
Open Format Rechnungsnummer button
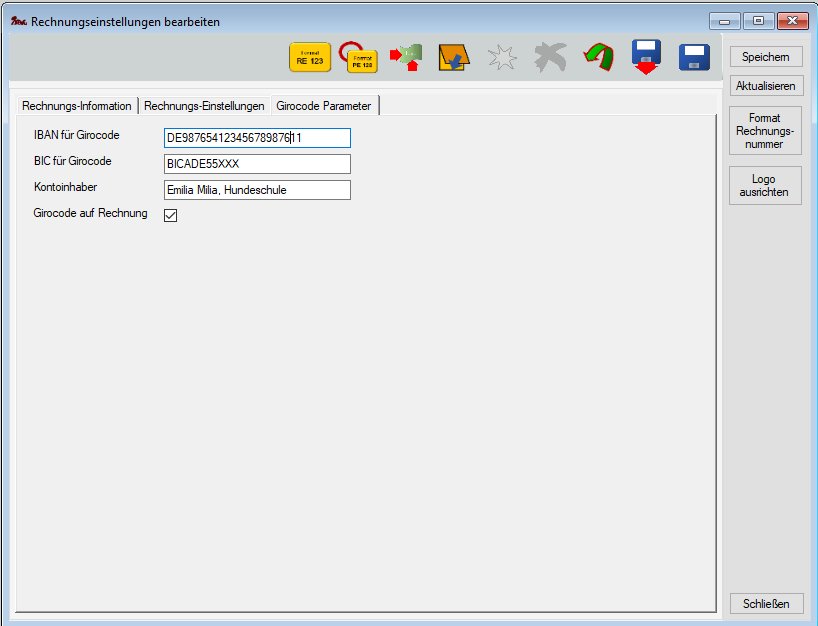click(765, 131)
